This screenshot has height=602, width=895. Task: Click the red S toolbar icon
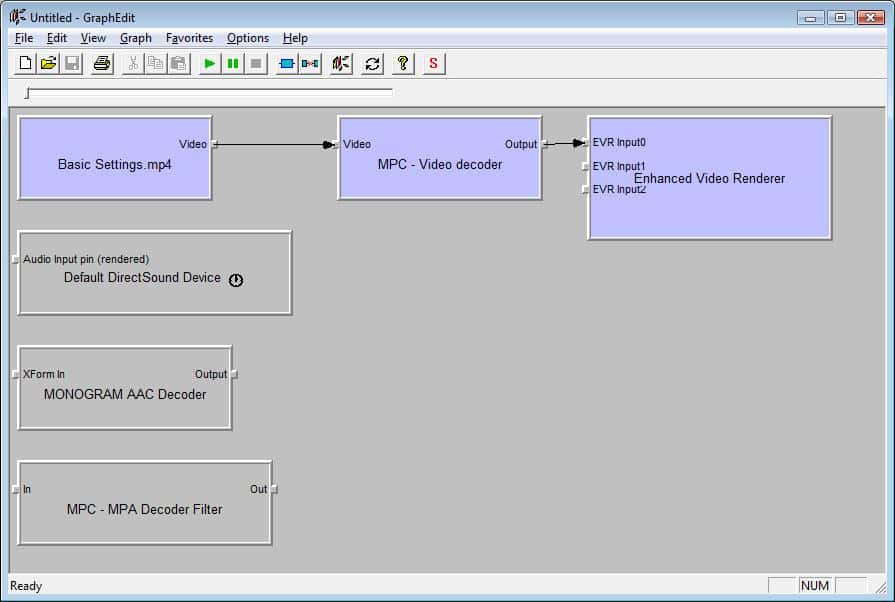coord(433,64)
